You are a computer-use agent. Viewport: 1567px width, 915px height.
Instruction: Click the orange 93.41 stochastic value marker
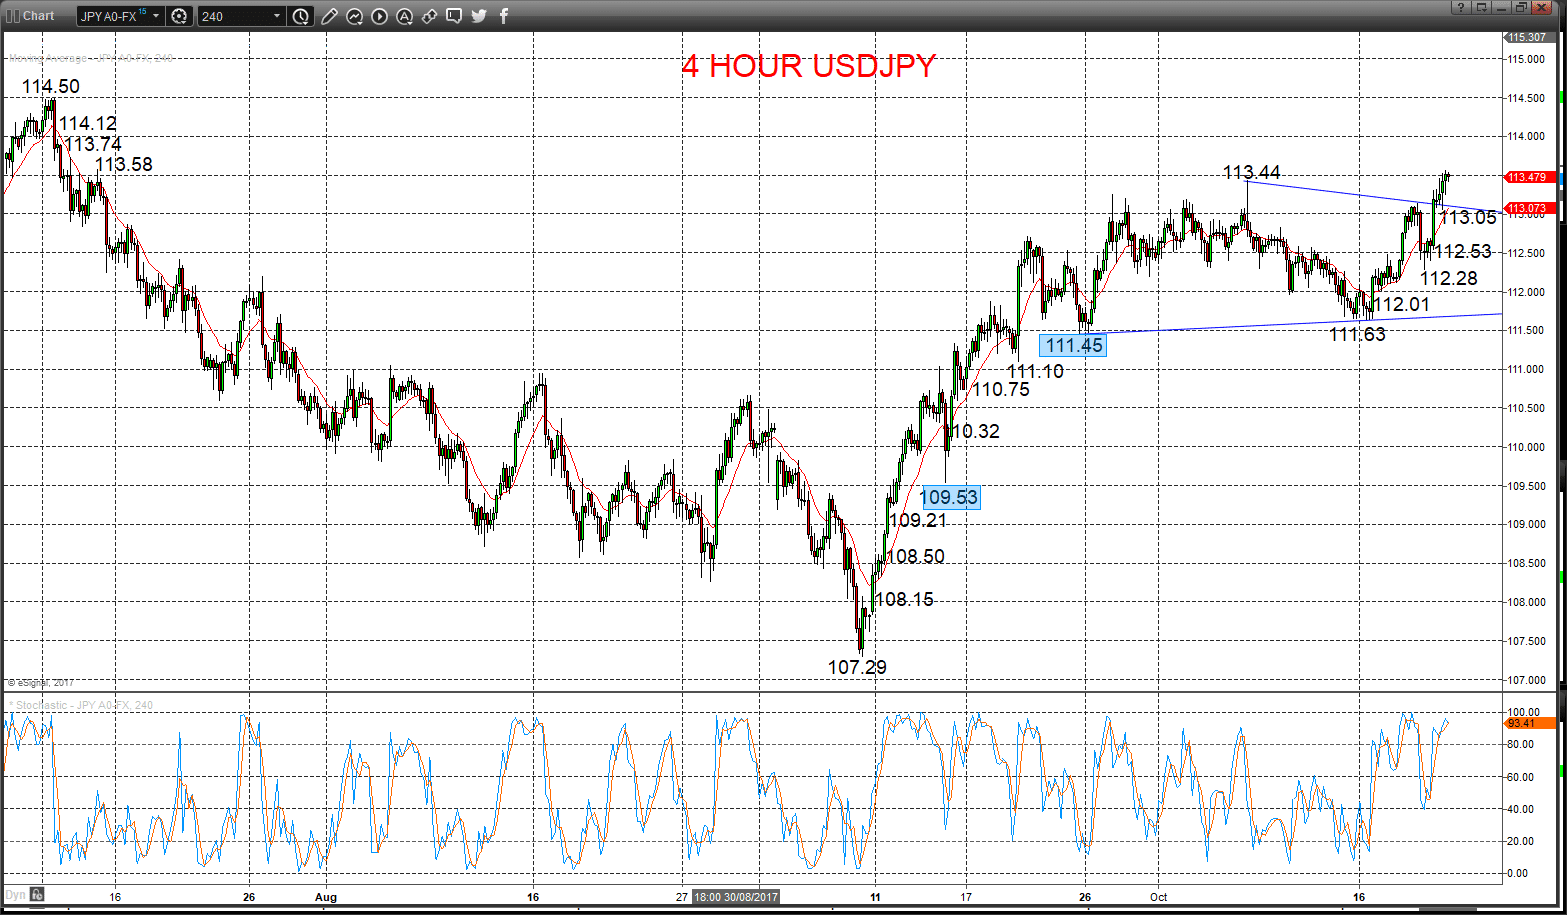pos(1531,722)
